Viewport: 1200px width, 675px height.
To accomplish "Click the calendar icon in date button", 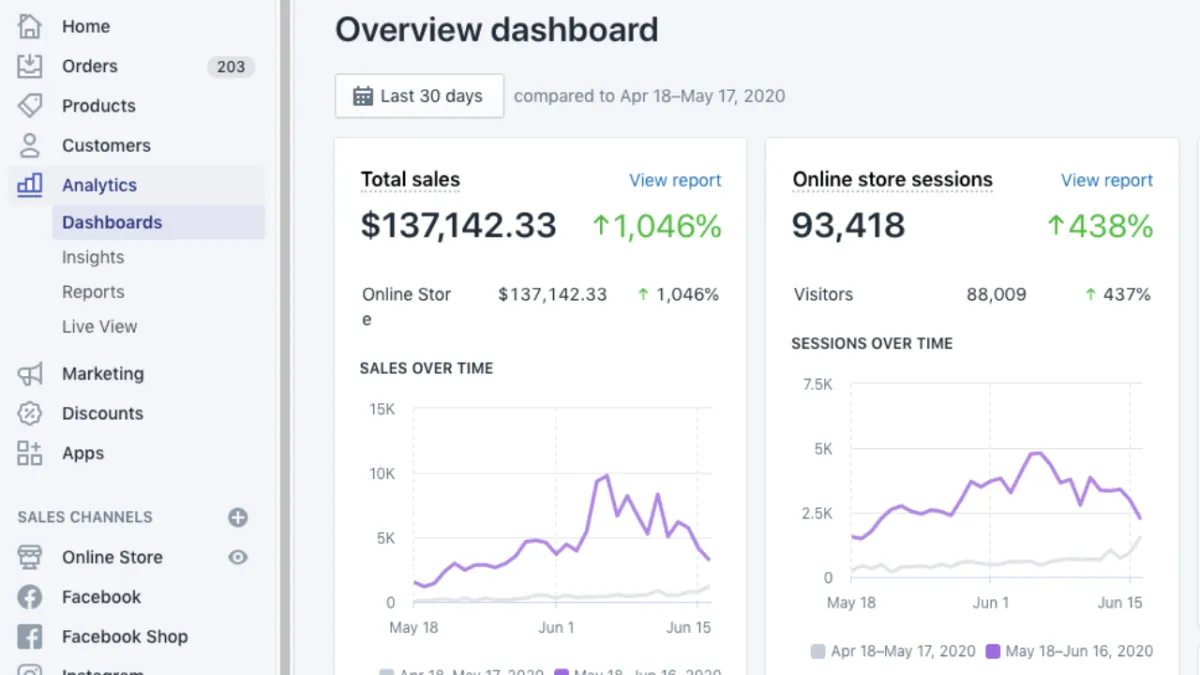I will (x=363, y=96).
